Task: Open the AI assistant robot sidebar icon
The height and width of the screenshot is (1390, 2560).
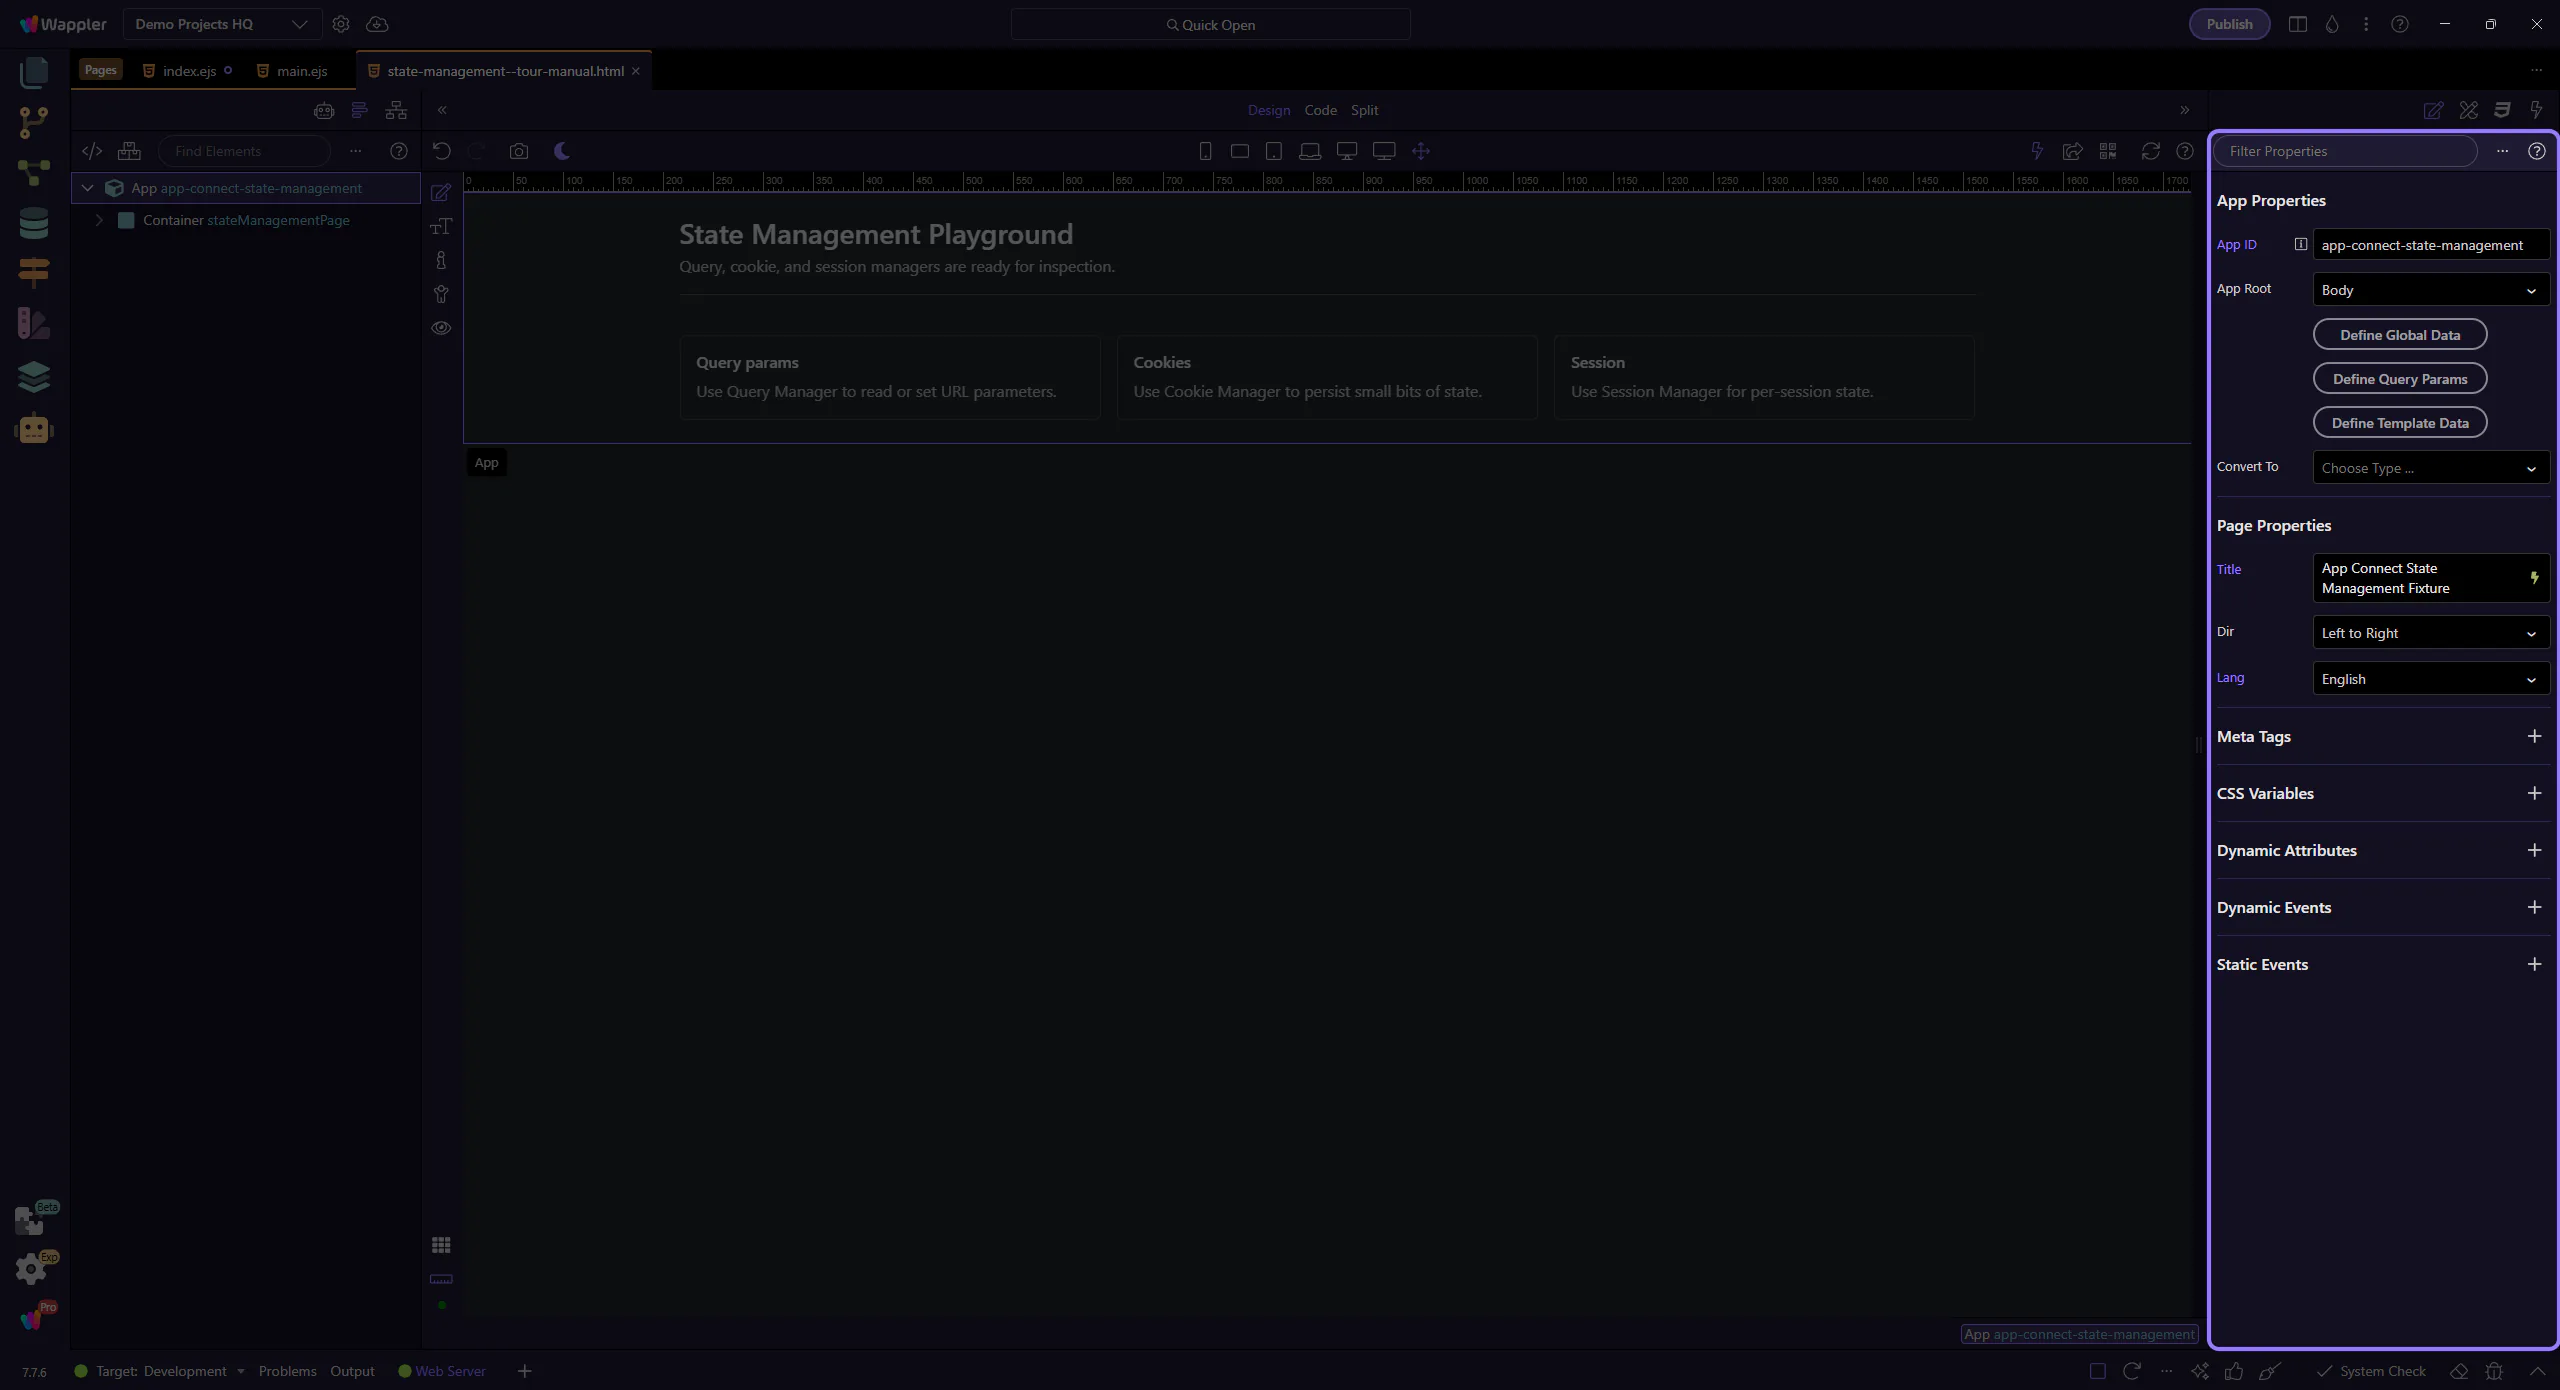Action: click(33, 429)
